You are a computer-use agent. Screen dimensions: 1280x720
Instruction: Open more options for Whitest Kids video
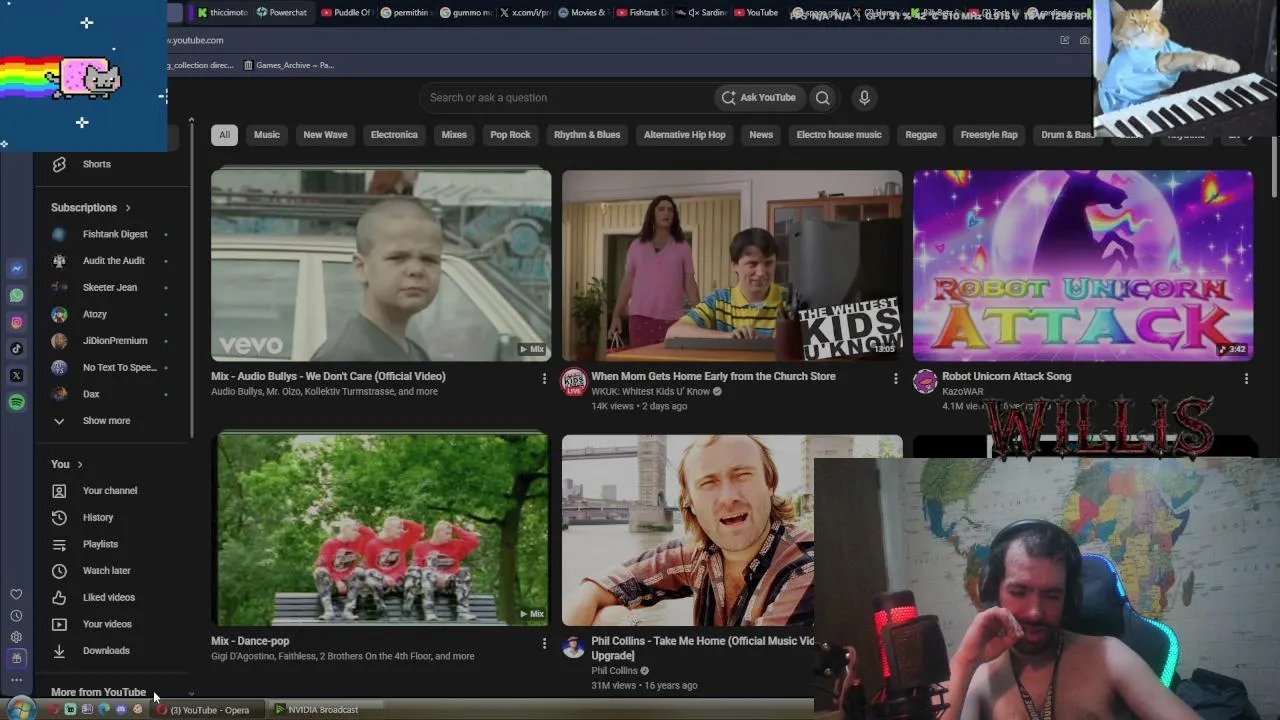pyautogui.click(x=895, y=378)
